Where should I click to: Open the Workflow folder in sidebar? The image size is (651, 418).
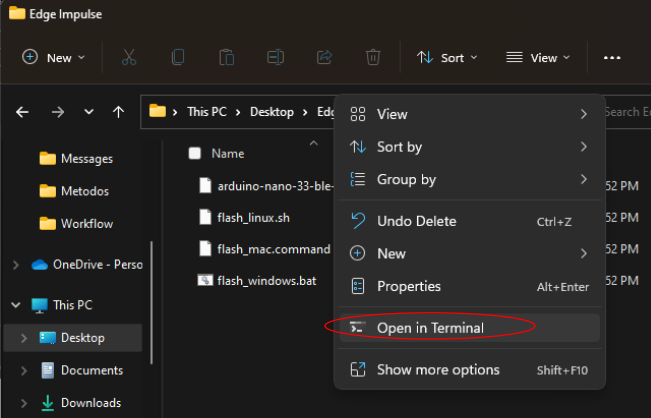87,224
